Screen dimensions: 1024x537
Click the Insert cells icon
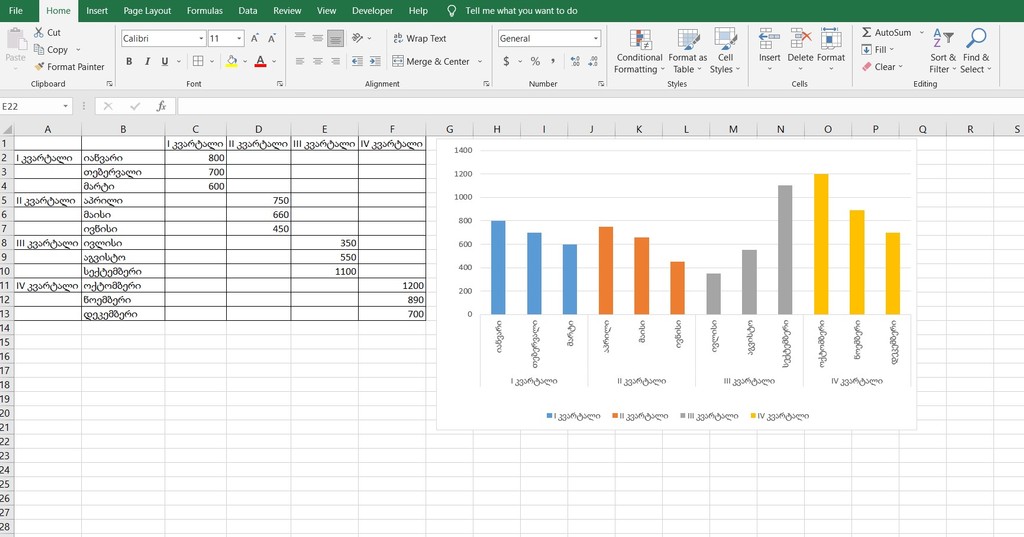pyautogui.click(x=769, y=39)
